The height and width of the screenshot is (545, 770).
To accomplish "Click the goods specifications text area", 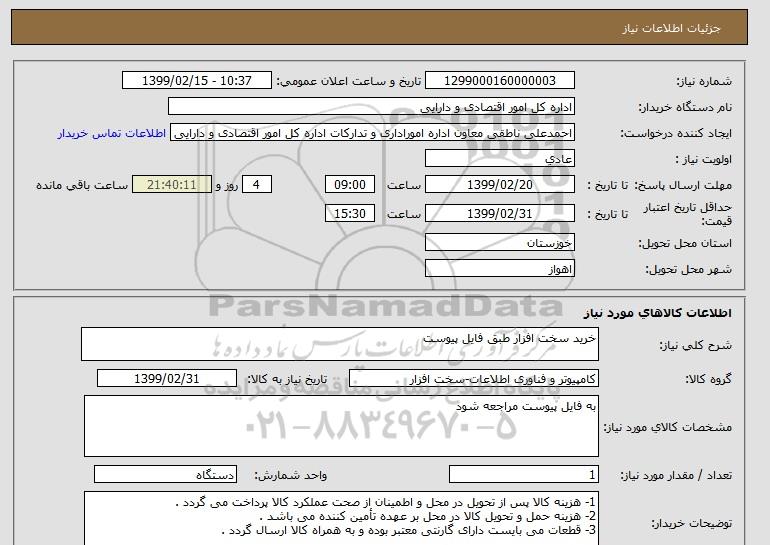I will [x=341, y=426].
